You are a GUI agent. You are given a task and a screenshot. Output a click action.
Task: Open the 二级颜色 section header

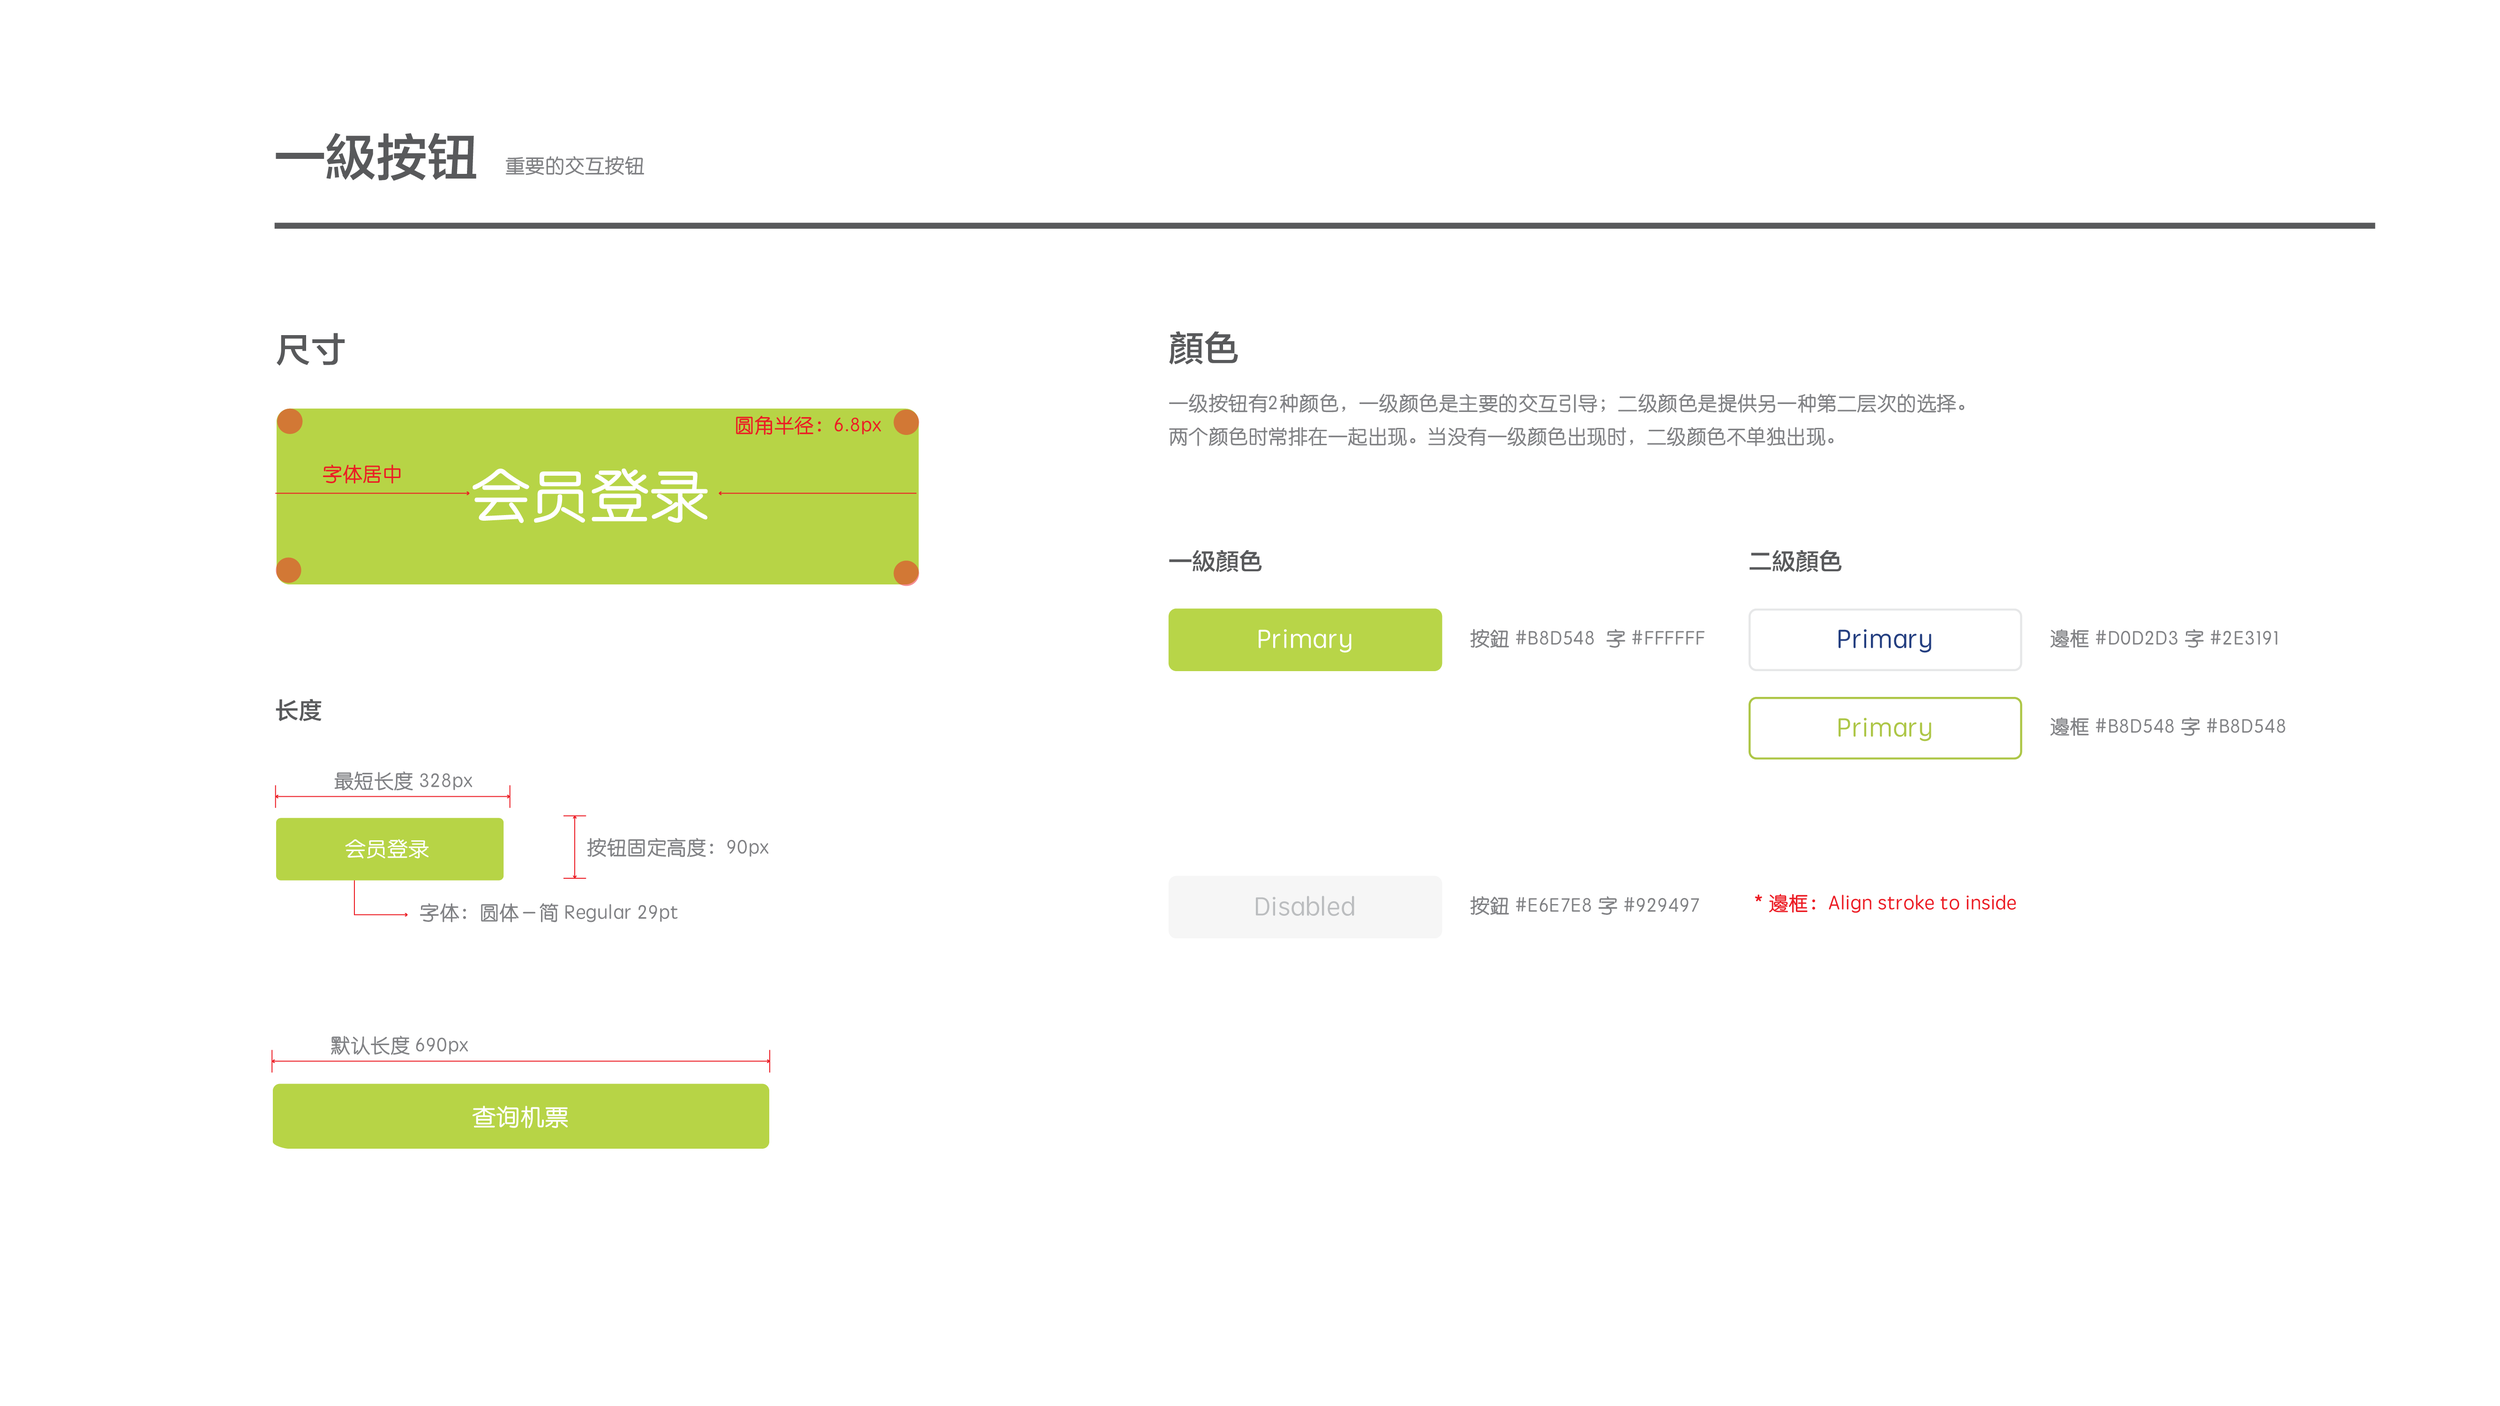point(1795,561)
